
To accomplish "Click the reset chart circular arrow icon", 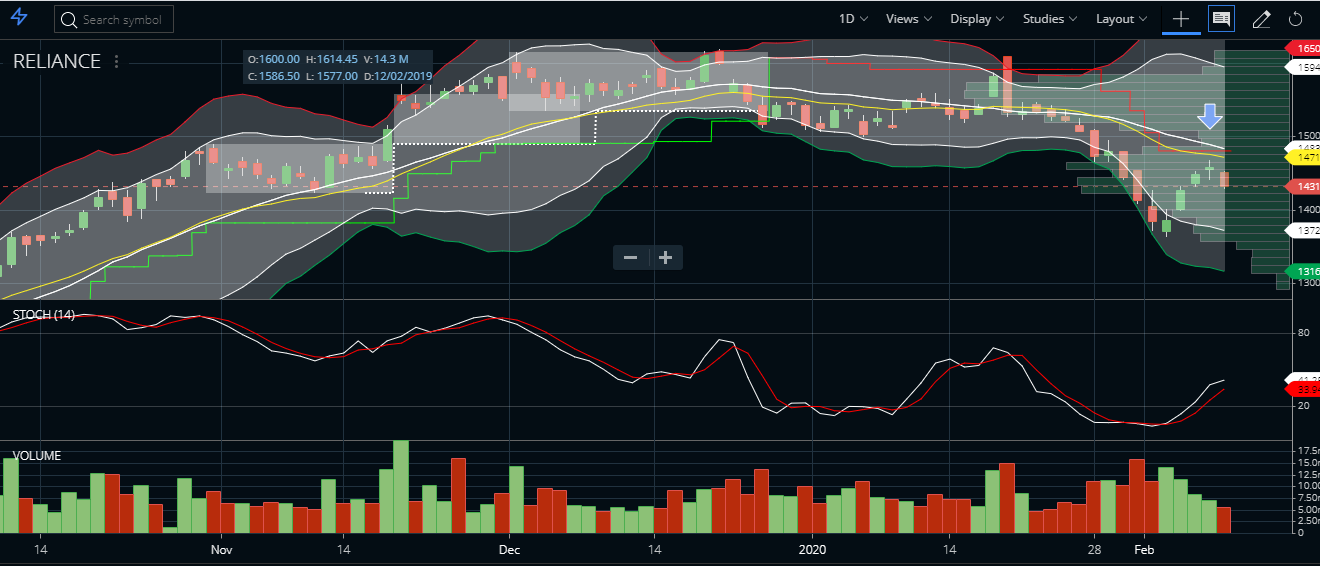I will [x=1296, y=19].
